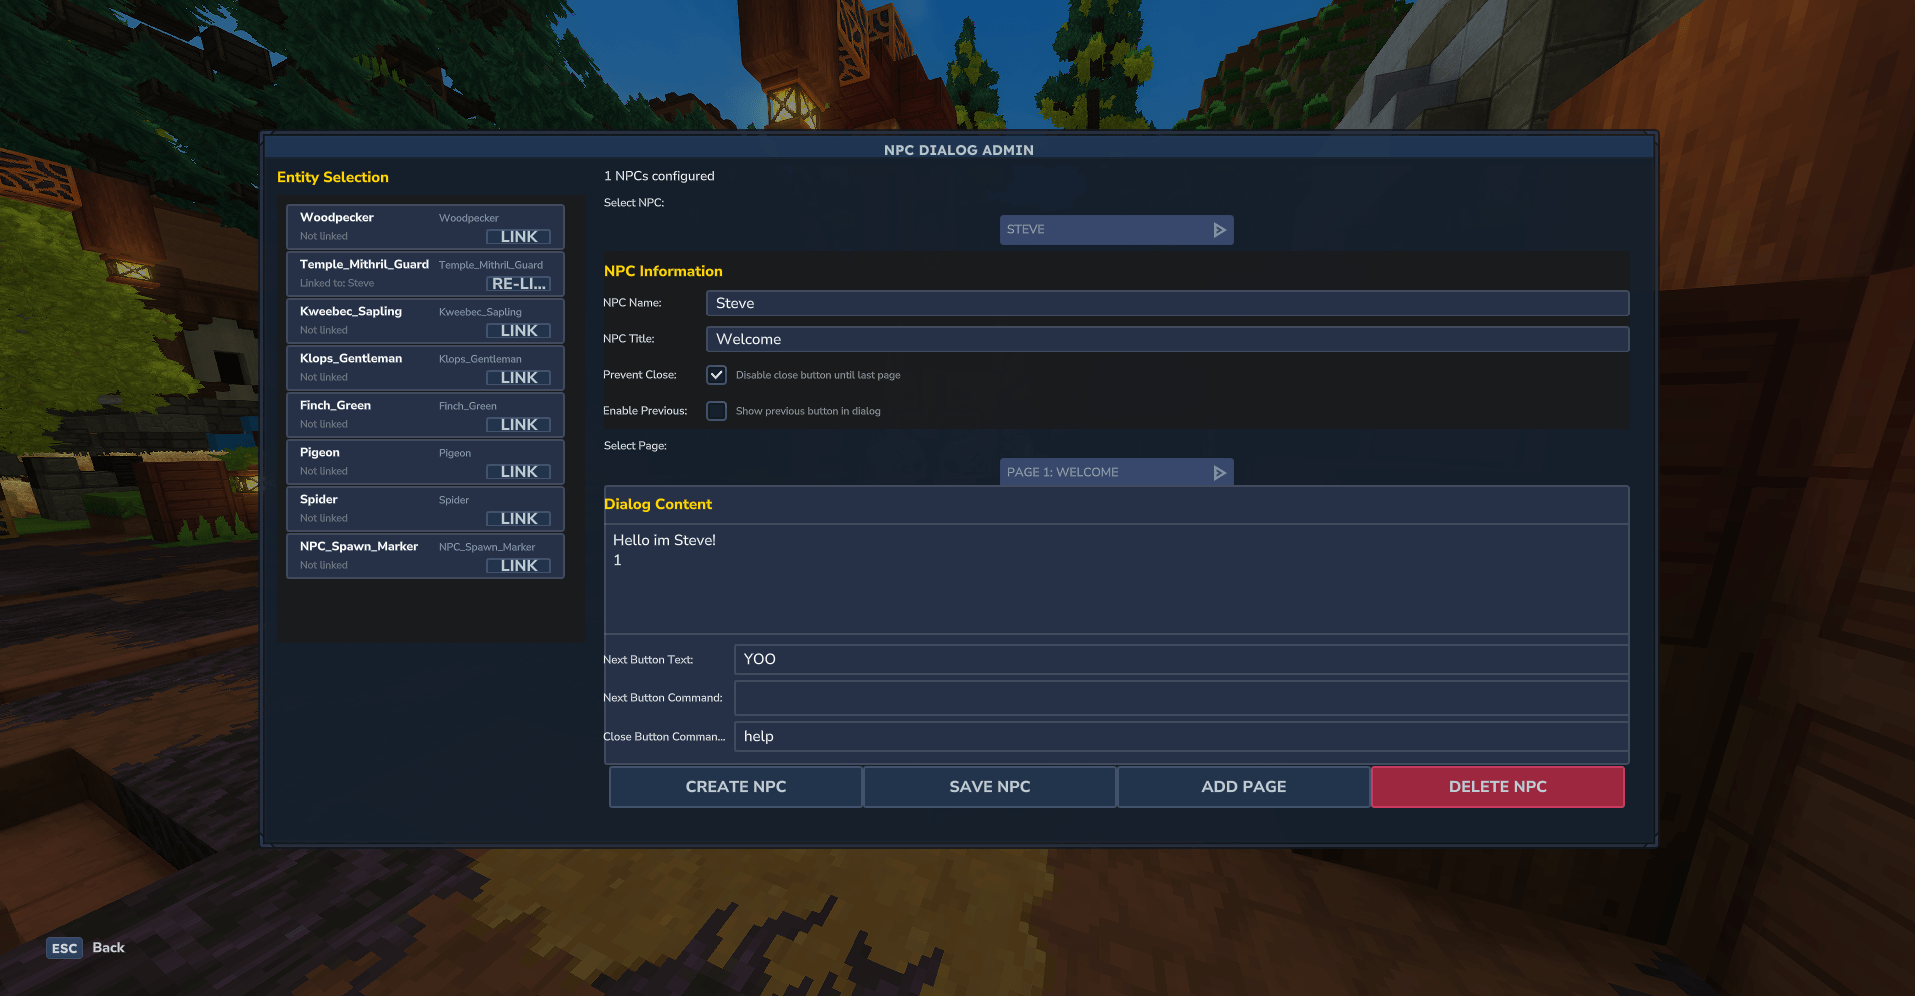Save the NPC configuration

[x=989, y=787]
